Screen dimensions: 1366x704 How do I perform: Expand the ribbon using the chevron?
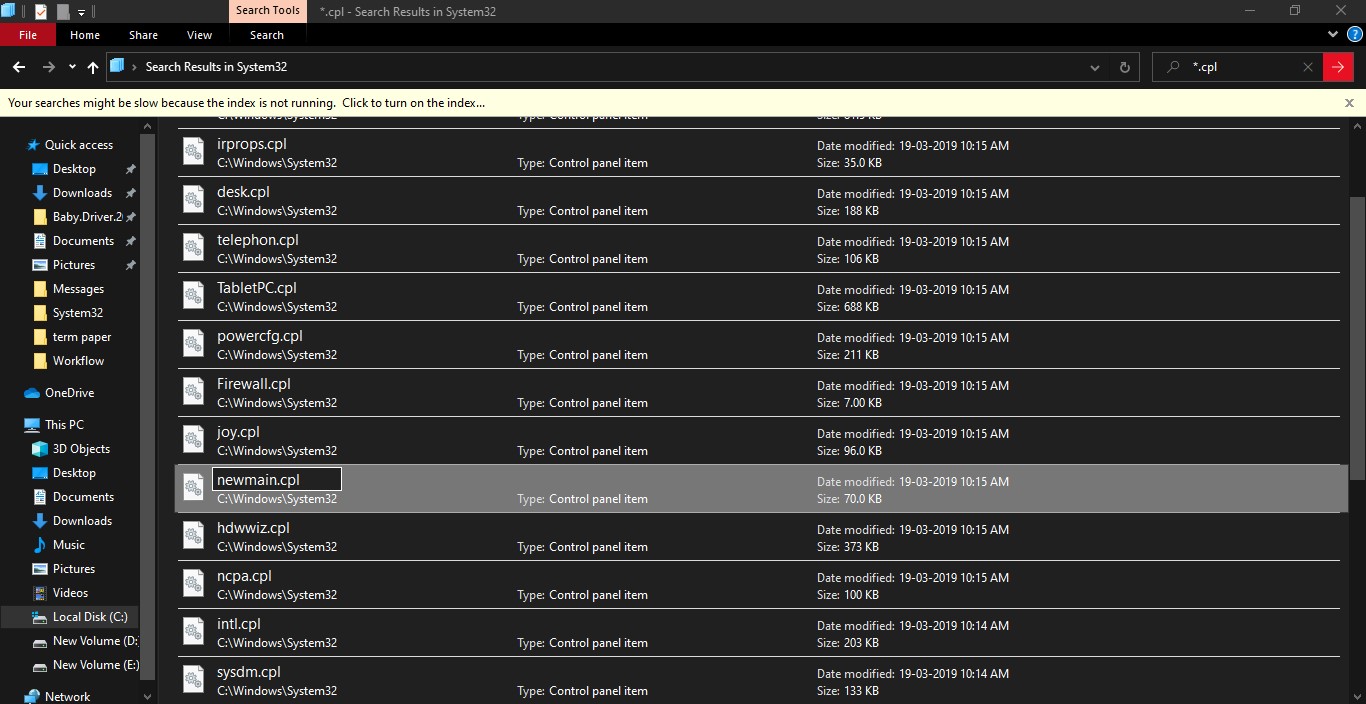(1333, 34)
